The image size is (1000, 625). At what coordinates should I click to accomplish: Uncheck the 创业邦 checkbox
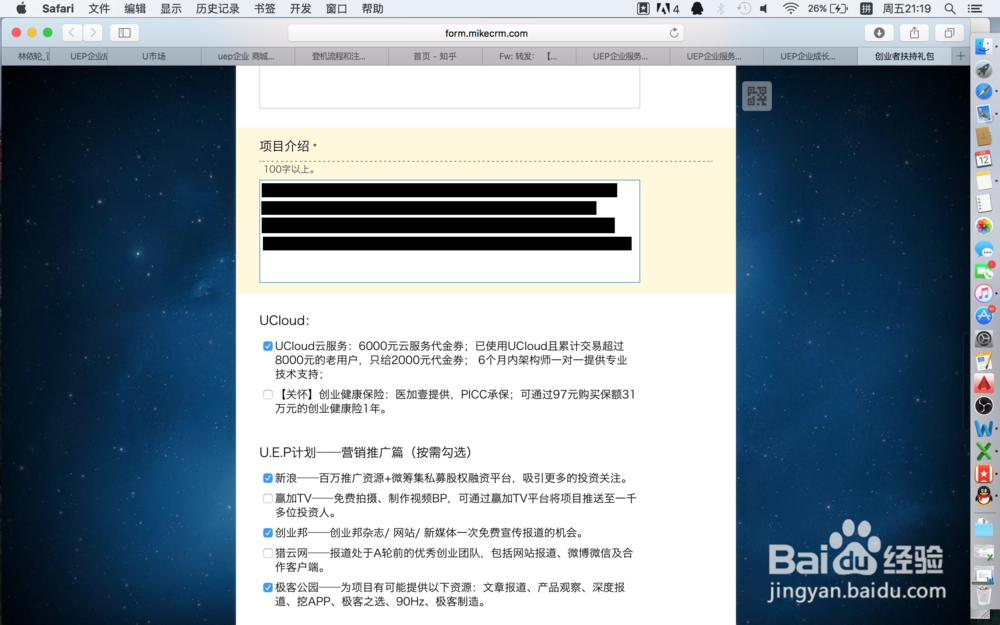click(268, 533)
